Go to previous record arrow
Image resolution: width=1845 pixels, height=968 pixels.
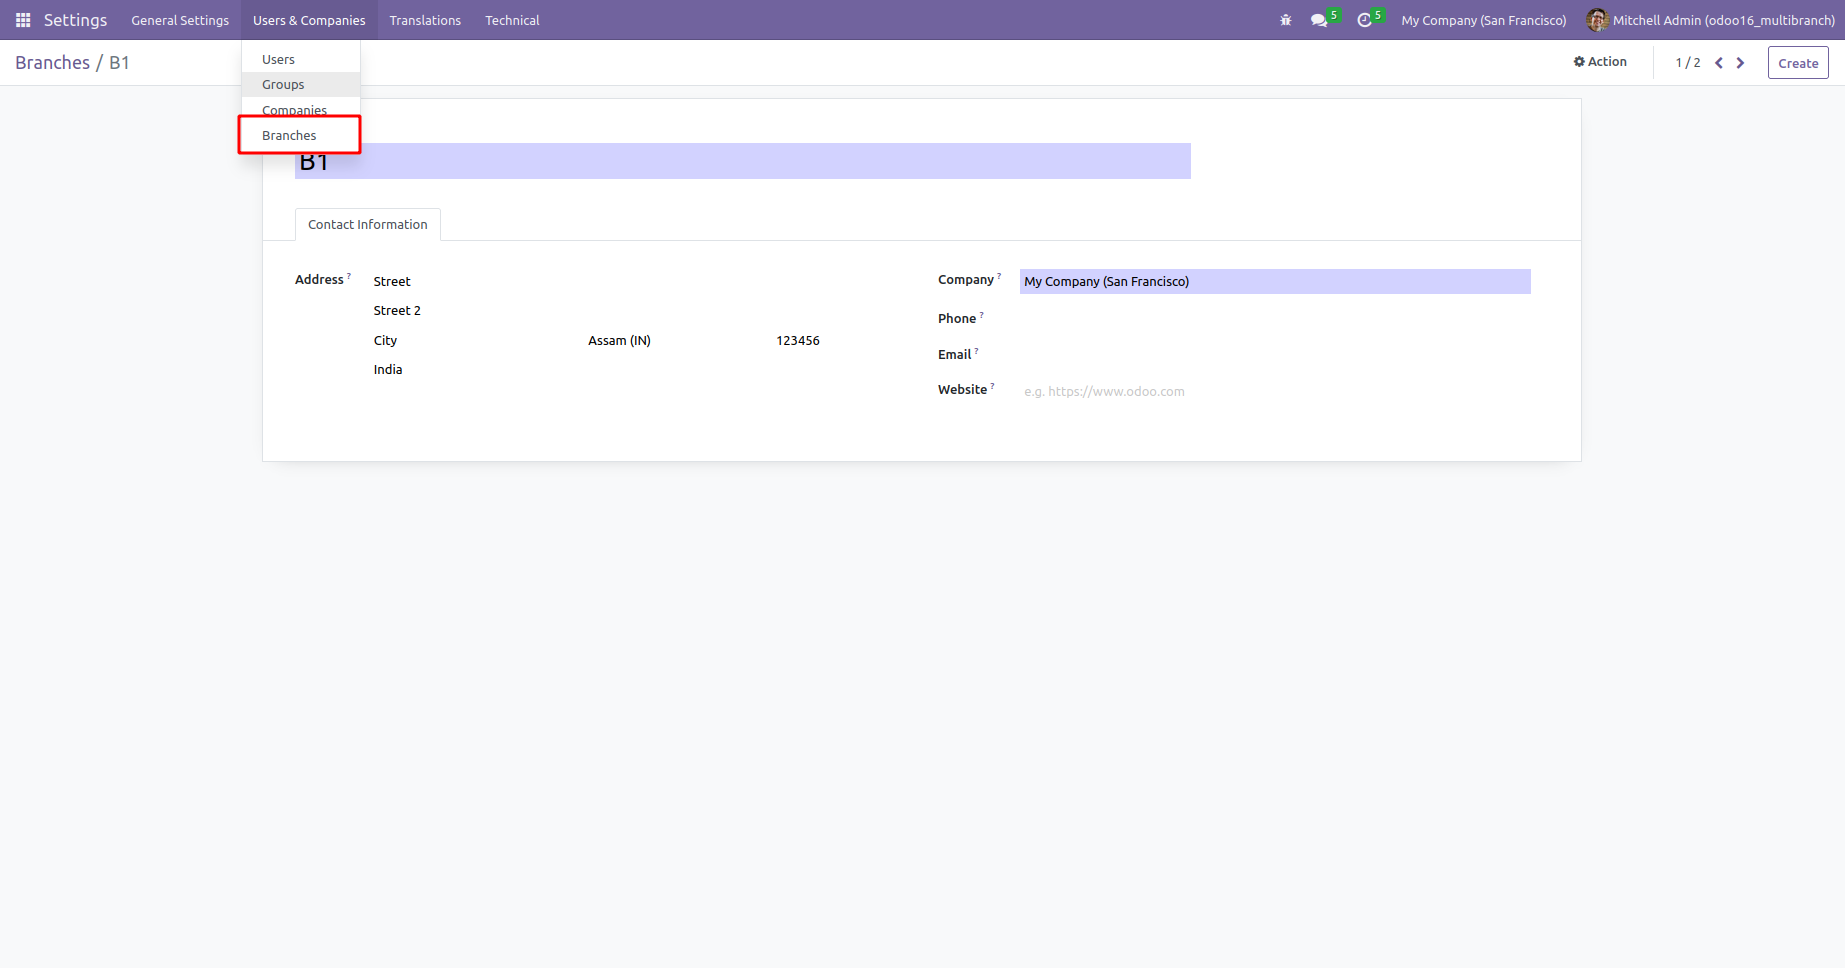click(1719, 63)
